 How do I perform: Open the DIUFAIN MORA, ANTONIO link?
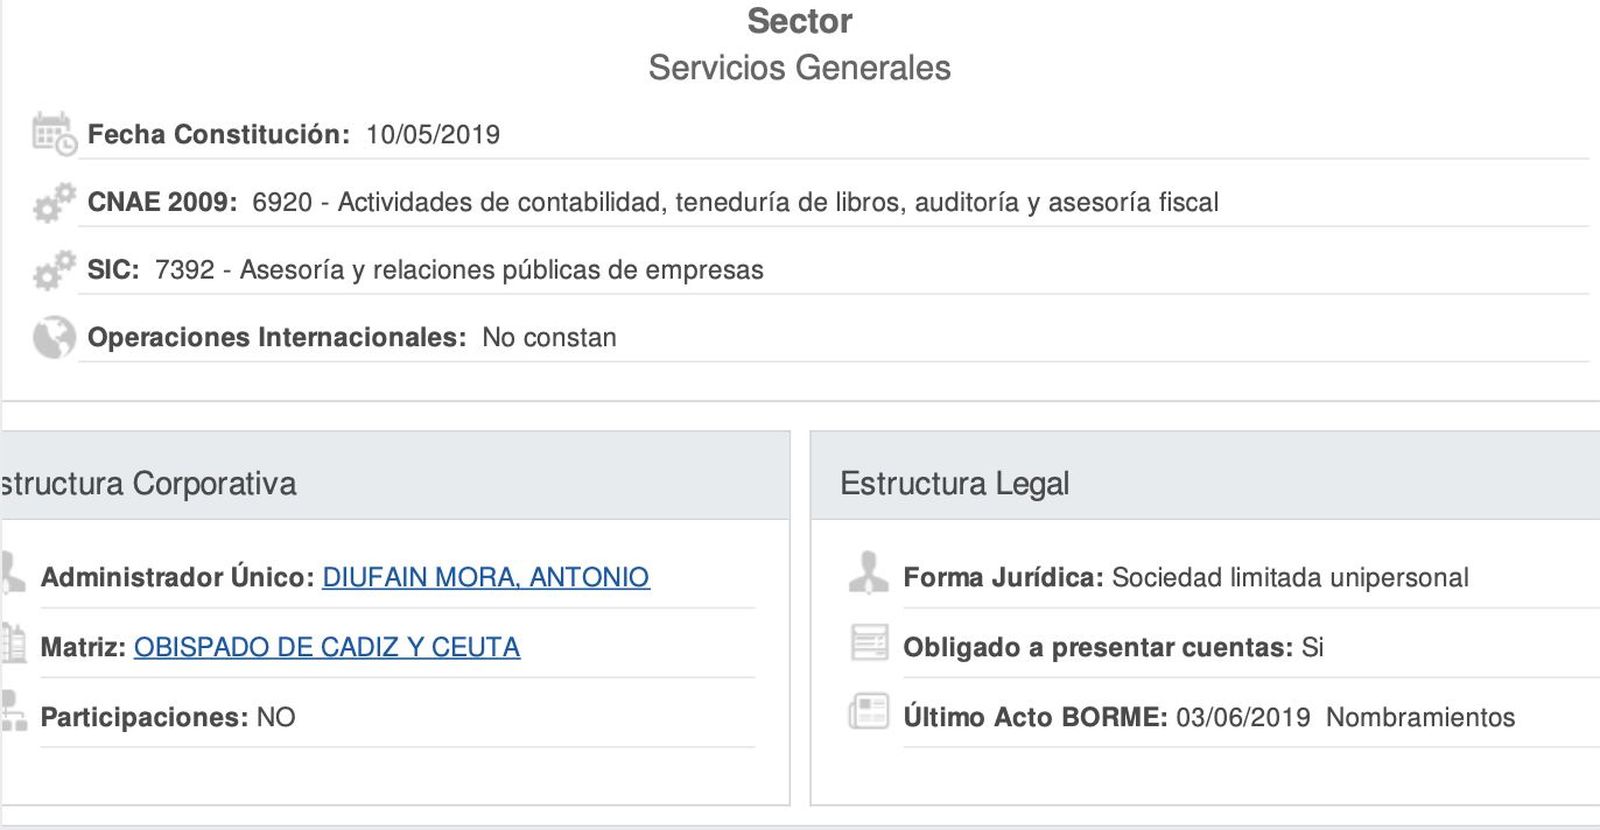click(485, 577)
